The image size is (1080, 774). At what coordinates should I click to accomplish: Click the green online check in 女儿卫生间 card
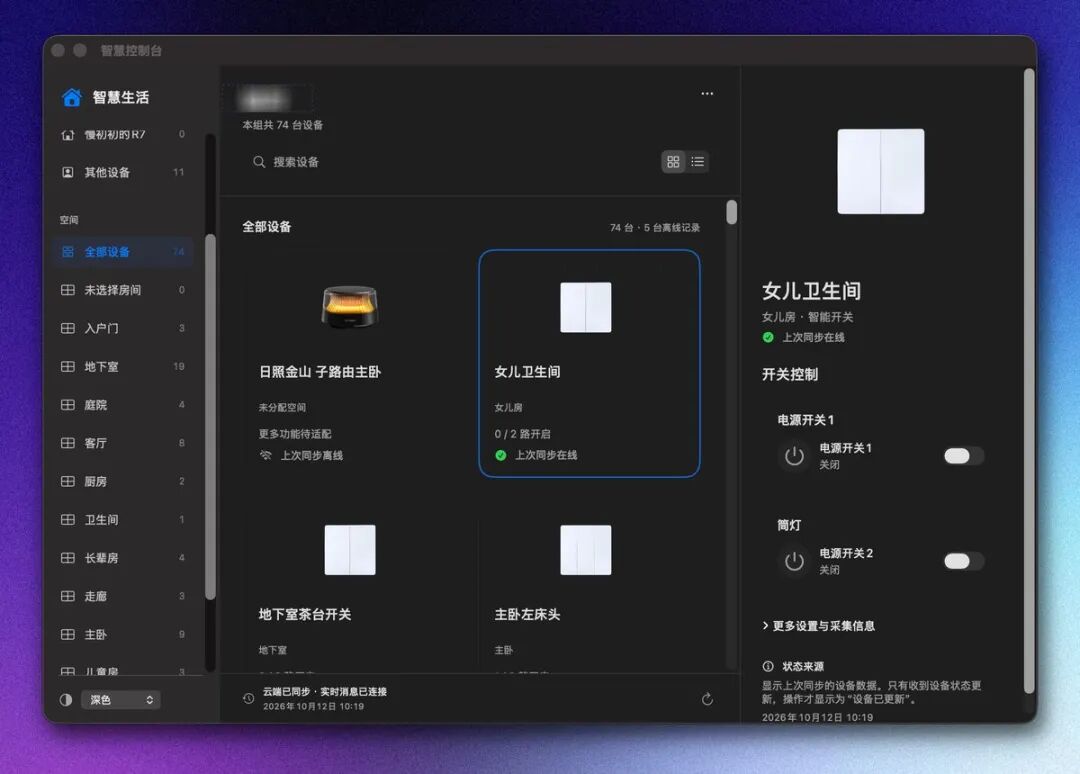(501, 455)
